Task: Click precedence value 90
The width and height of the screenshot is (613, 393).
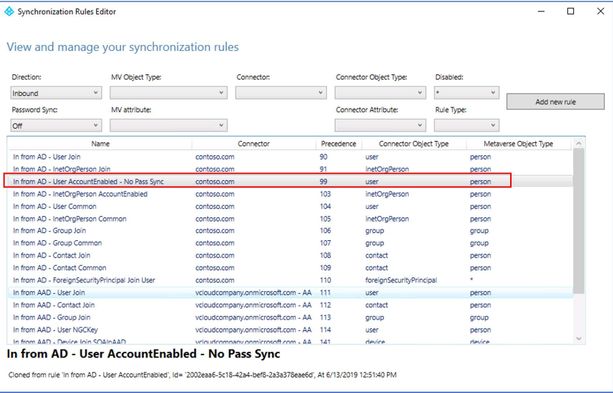Action: (323, 157)
